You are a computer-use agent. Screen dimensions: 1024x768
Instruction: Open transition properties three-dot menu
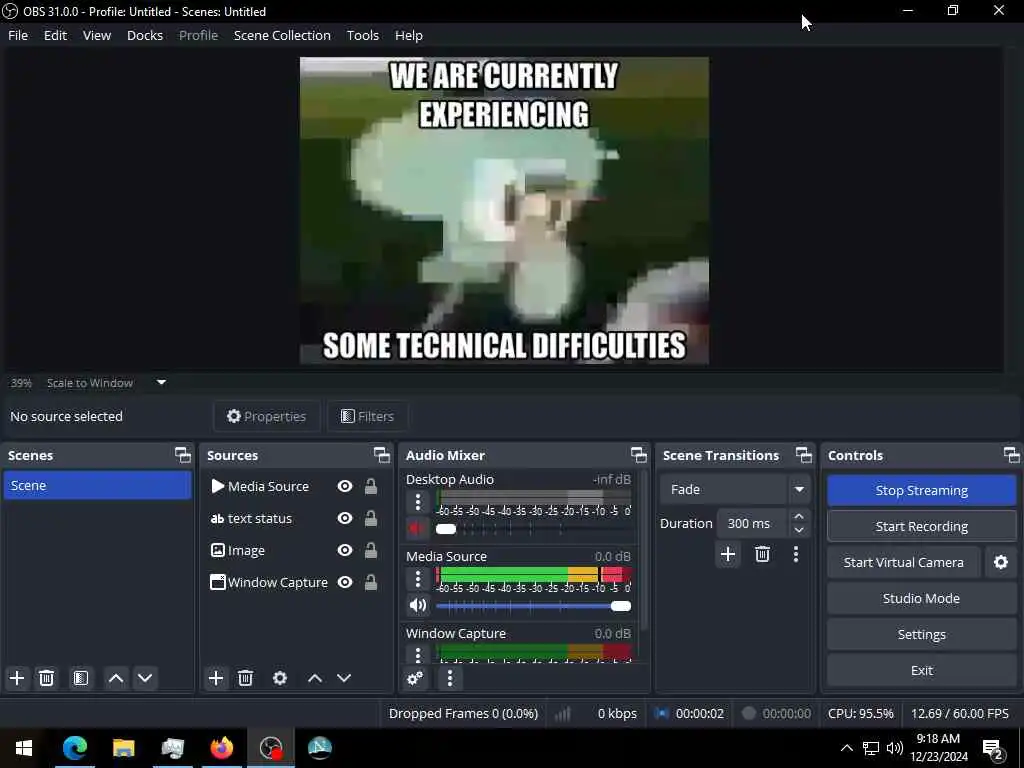(795, 554)
